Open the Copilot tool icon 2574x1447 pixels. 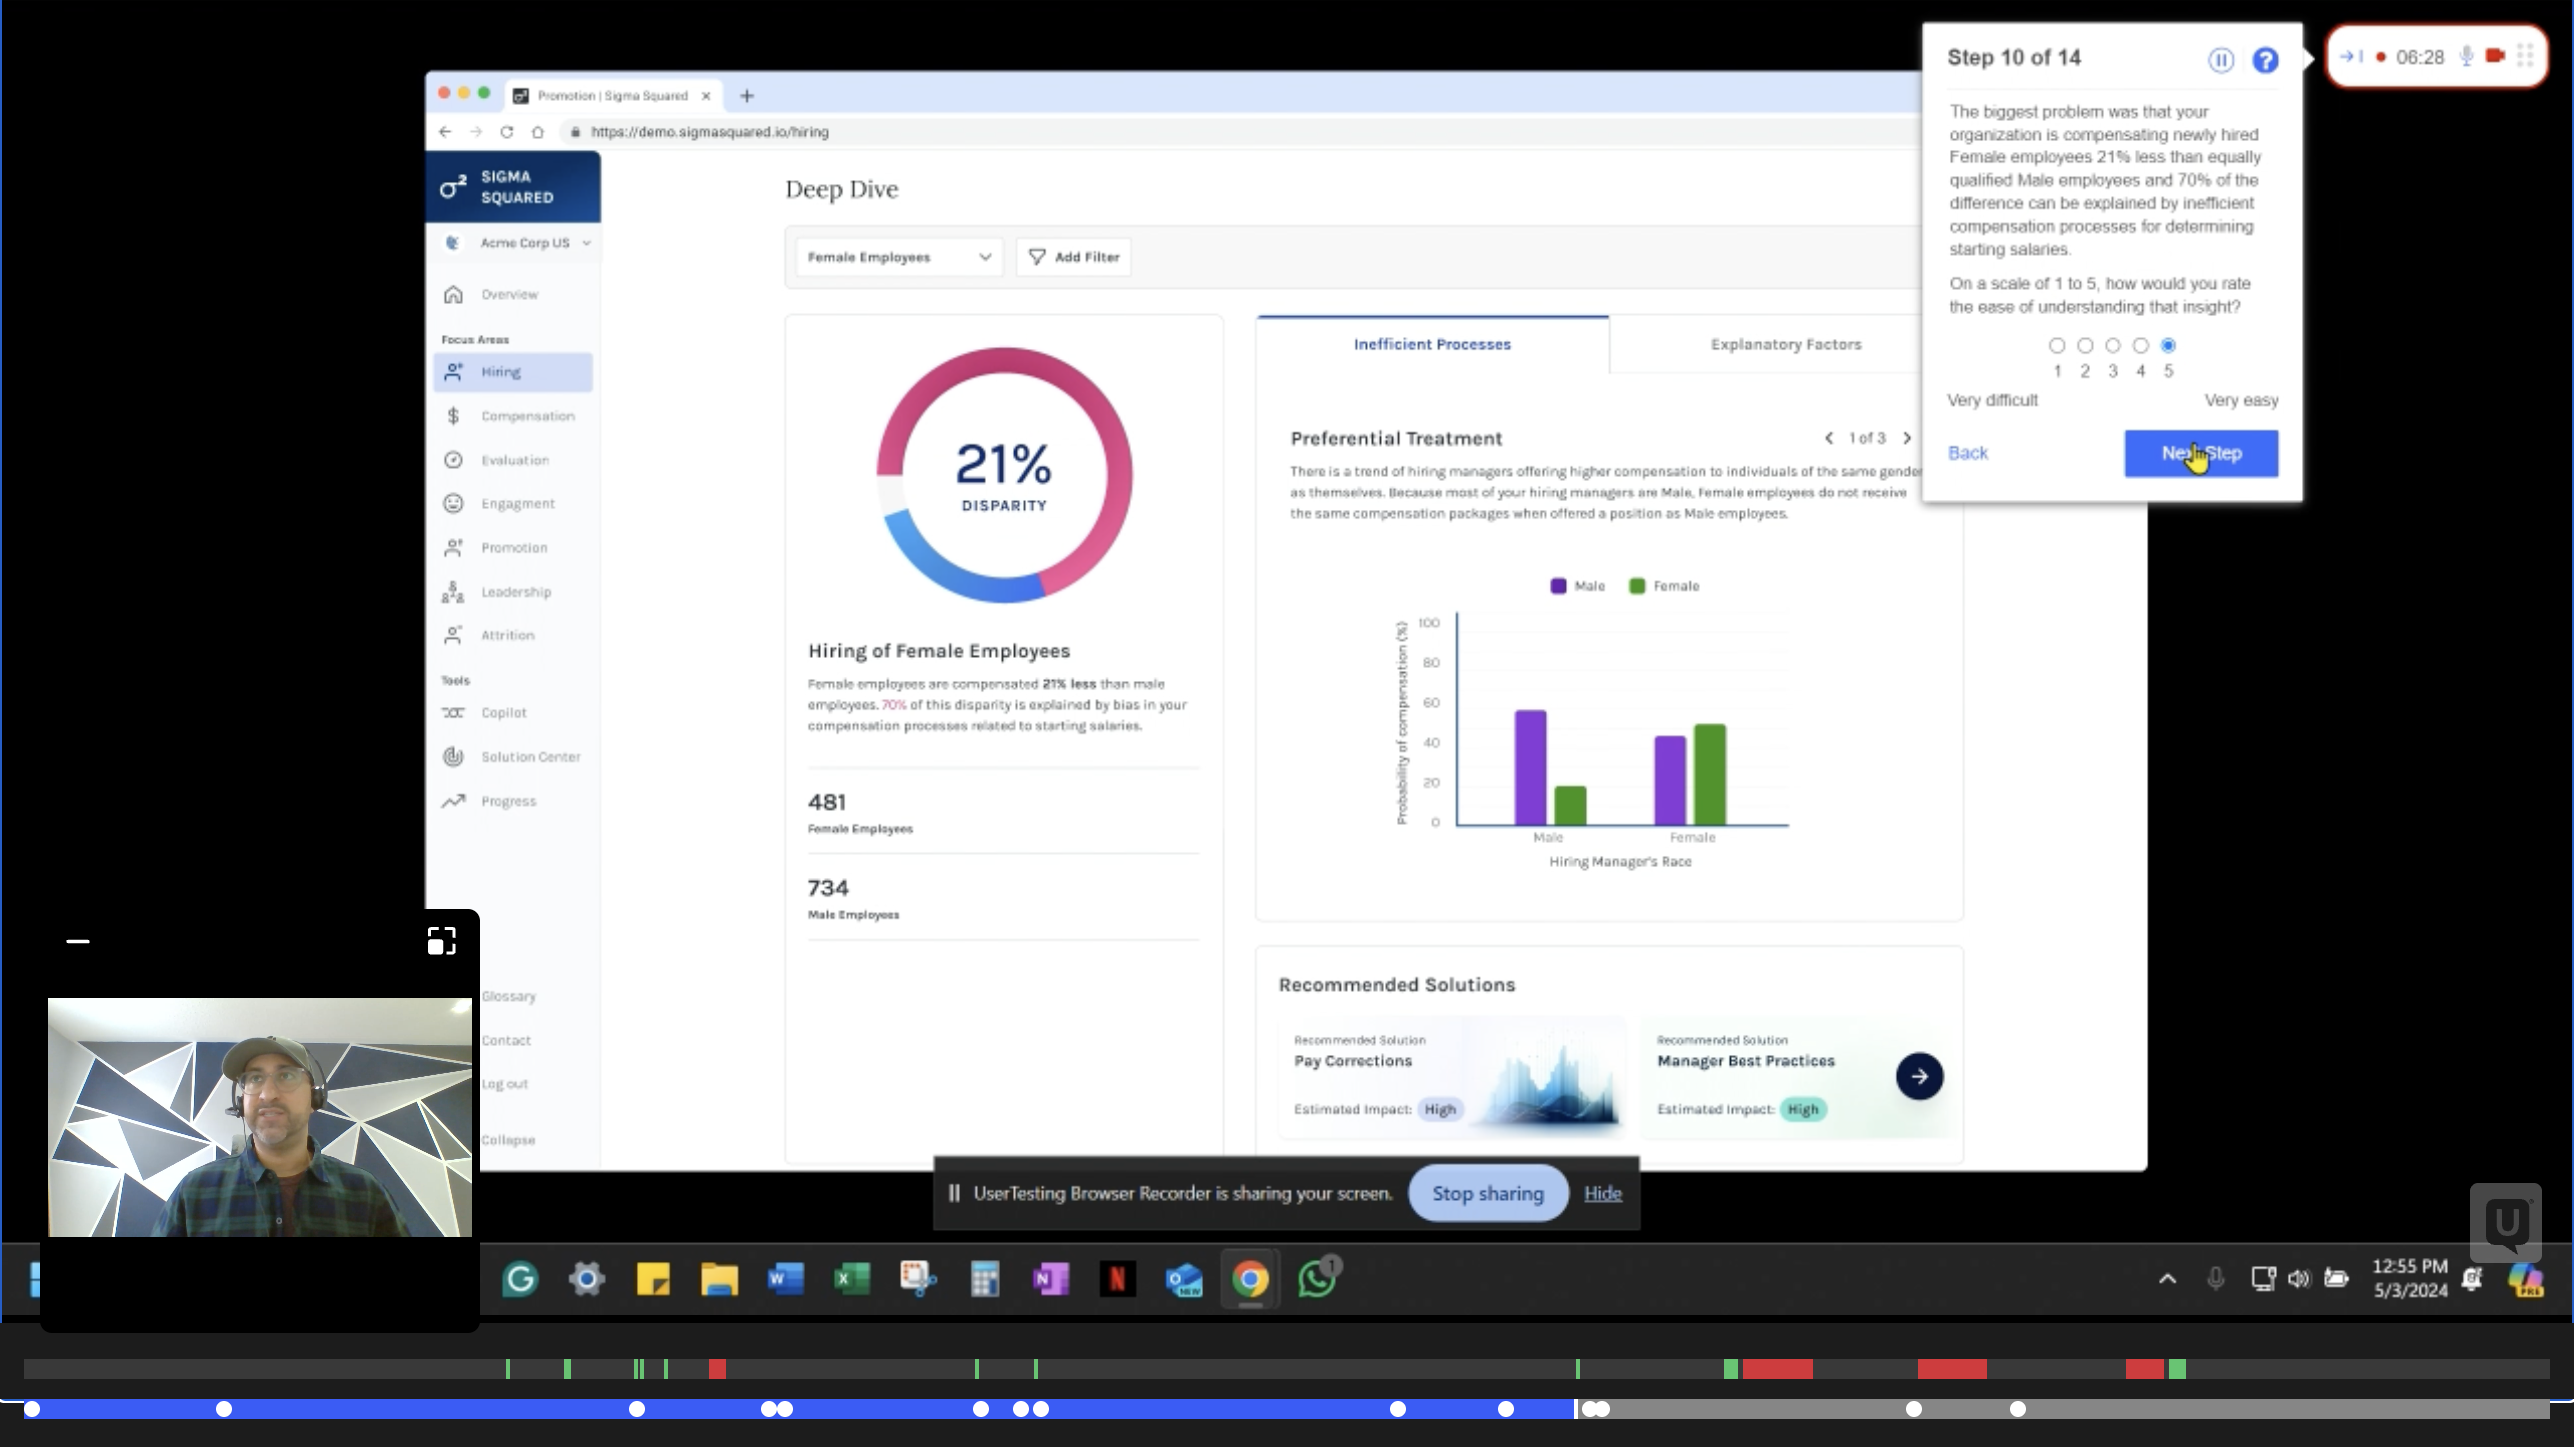pyautogui.click(x=453, y=713)
